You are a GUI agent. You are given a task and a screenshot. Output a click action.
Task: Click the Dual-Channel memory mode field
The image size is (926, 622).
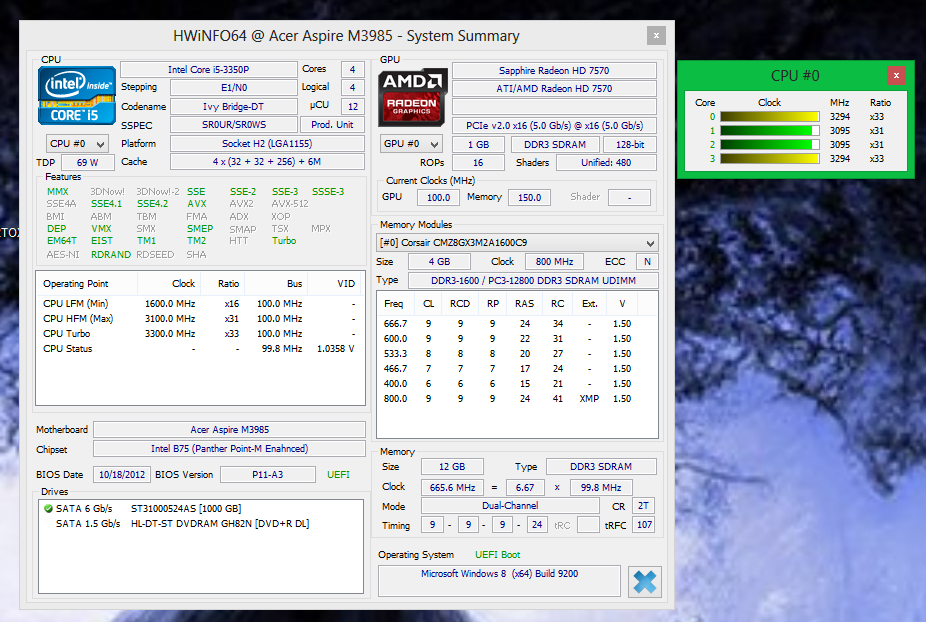[510, 506]
